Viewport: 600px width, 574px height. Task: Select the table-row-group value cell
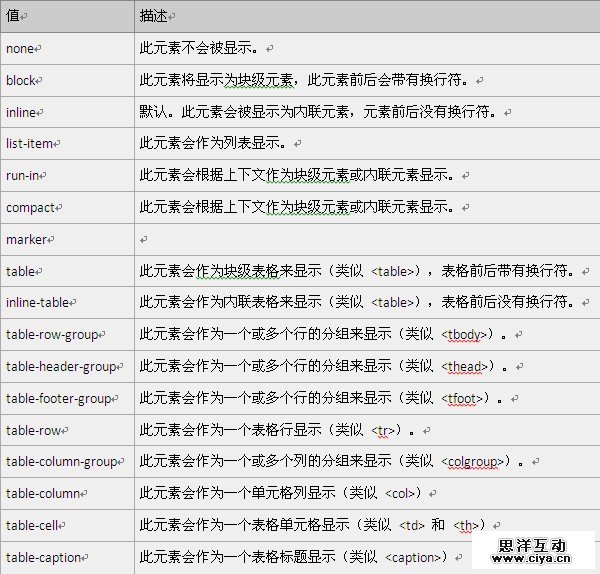[x=68, y=334]
